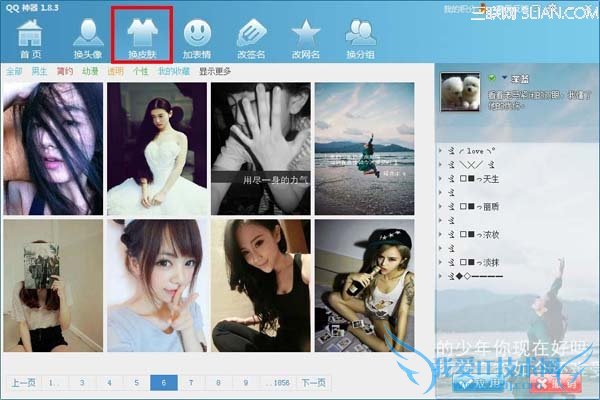Pick the skin of girl in white dress
Image resolution: width=600 pixels, height=400 pixels.
click(x=157, y=149)
